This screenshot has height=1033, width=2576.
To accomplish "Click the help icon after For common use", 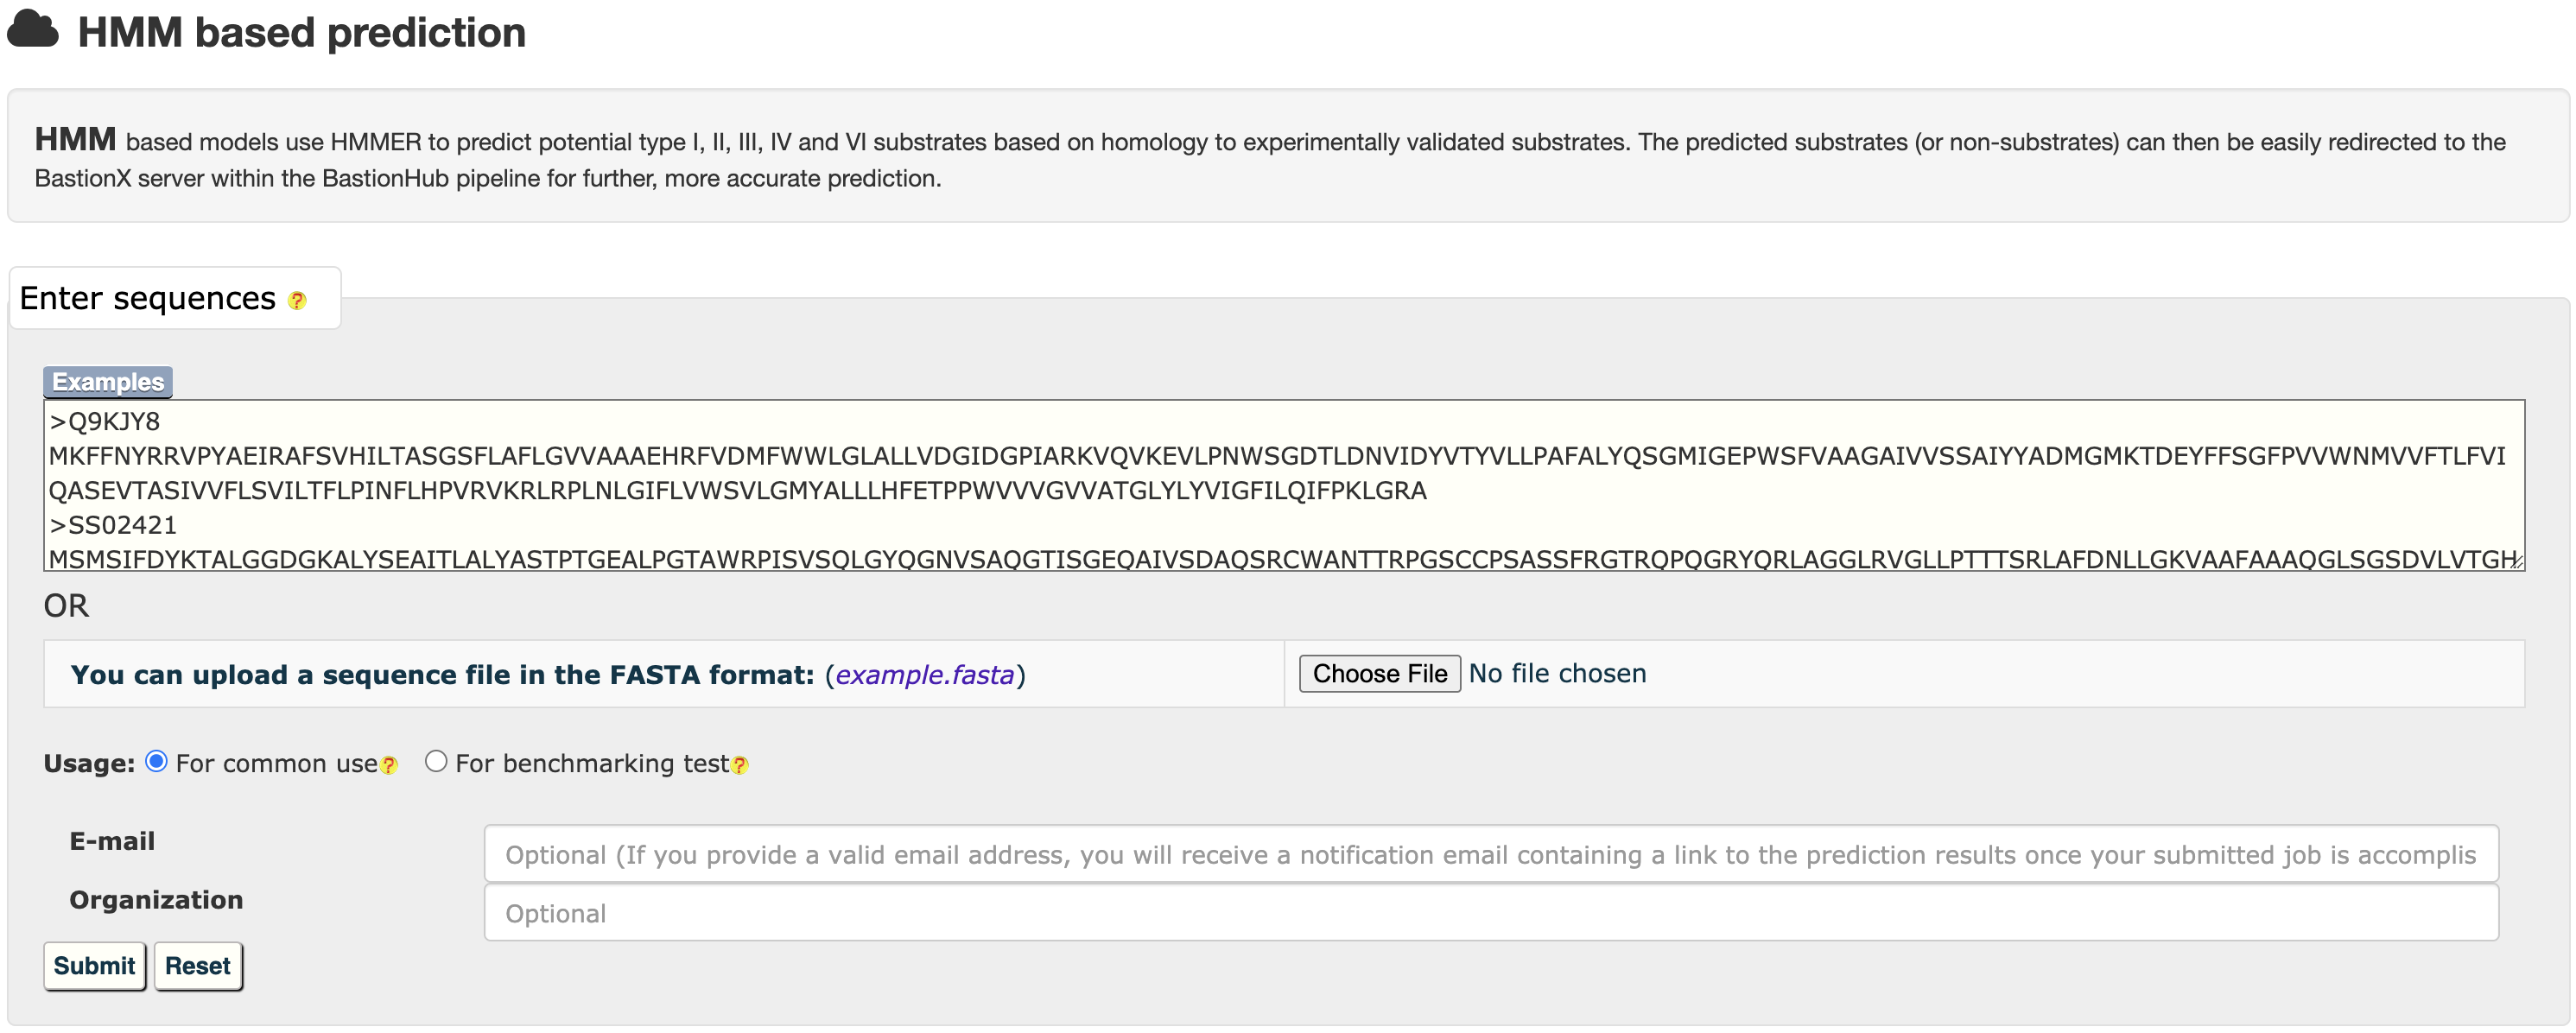I will coord(389,766).
